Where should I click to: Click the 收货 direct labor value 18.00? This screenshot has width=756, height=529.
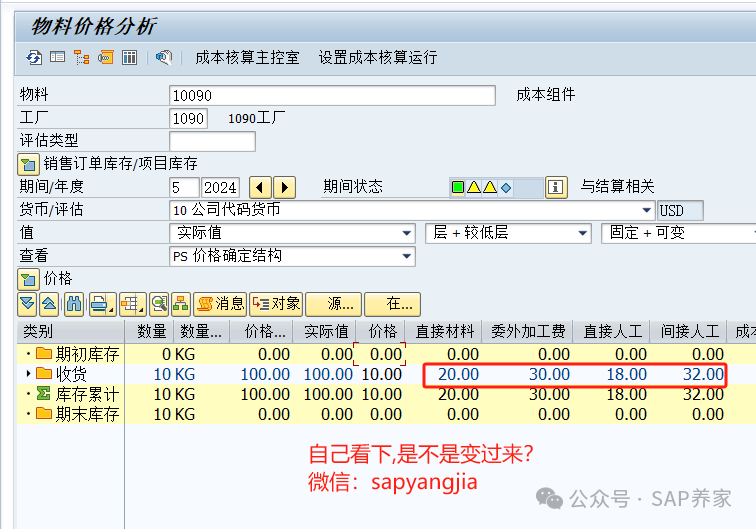626,374
